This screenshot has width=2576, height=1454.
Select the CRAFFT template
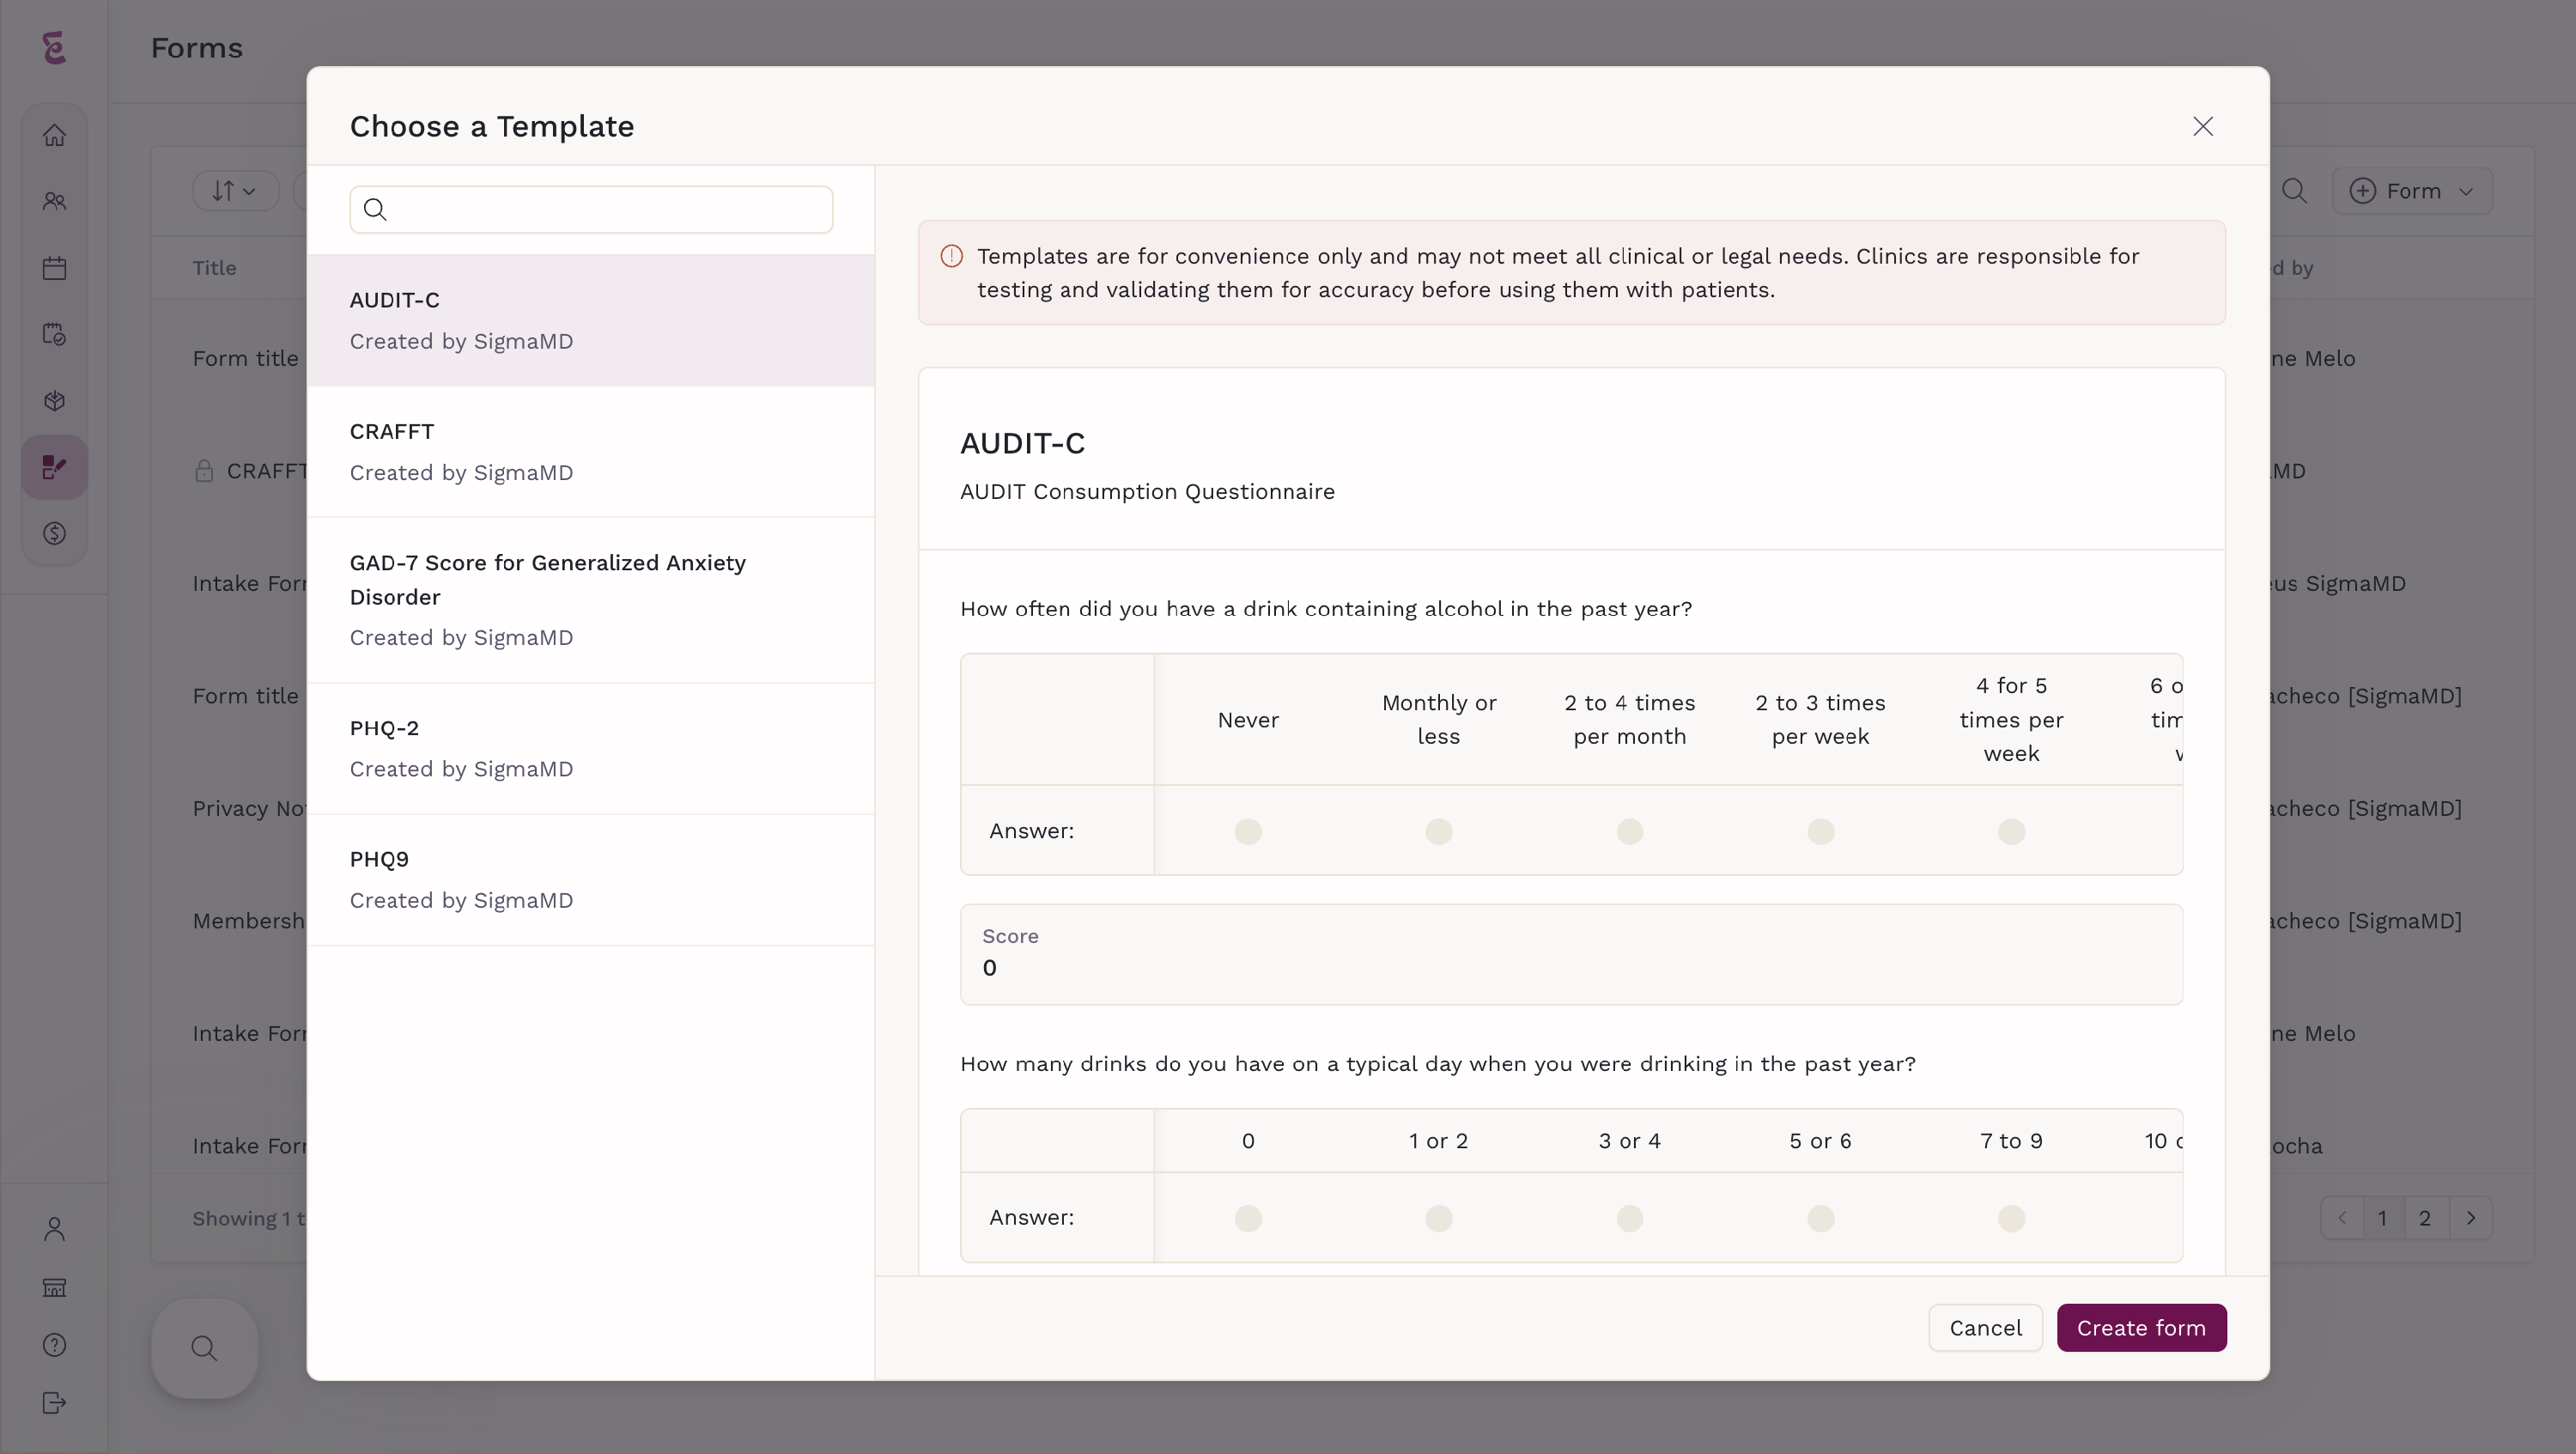click(x=590, y=451)
